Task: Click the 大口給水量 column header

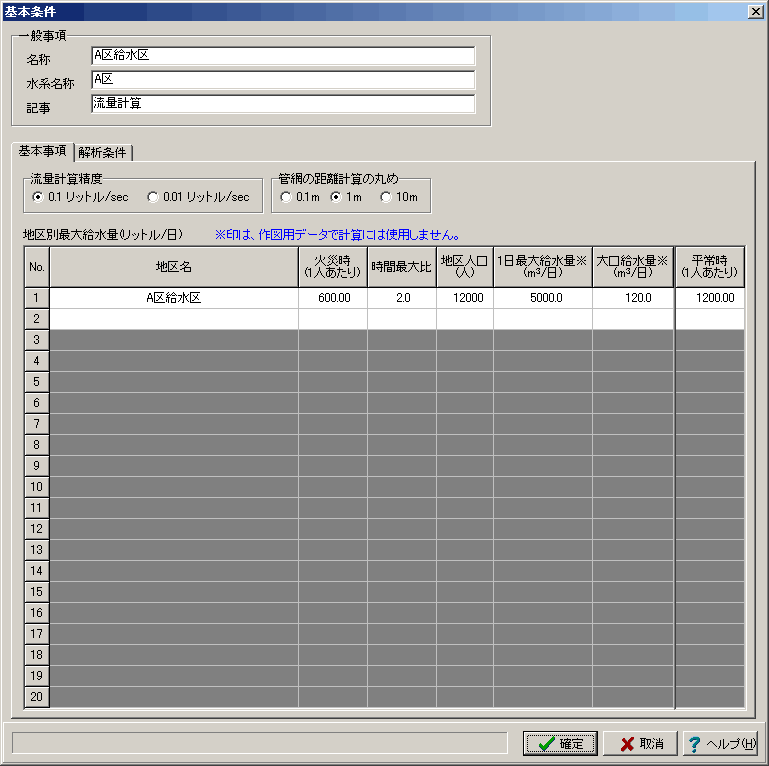Action: click(x=633, y=267)
